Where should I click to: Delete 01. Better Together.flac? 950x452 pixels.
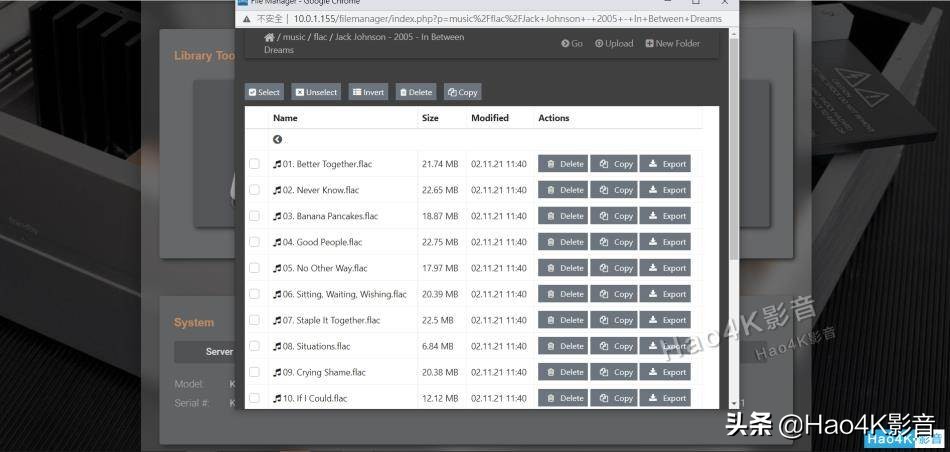point(563,164)
